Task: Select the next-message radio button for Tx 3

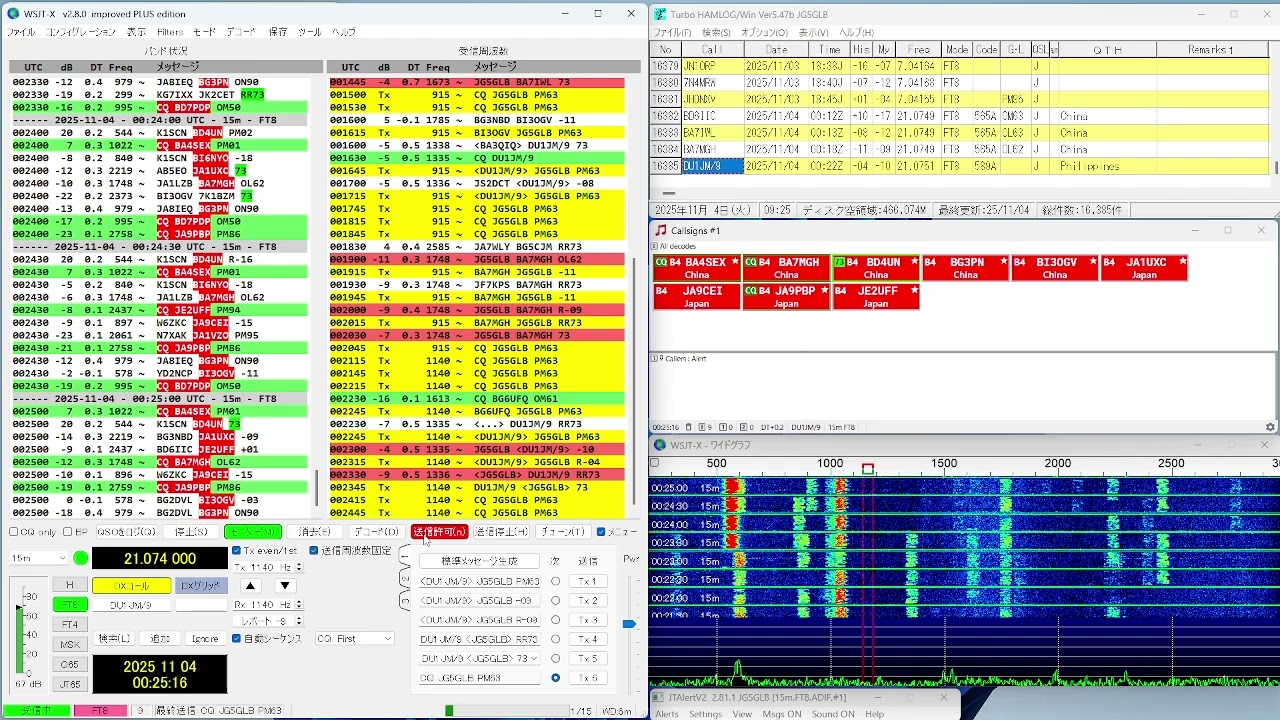Action: point(555,620)
